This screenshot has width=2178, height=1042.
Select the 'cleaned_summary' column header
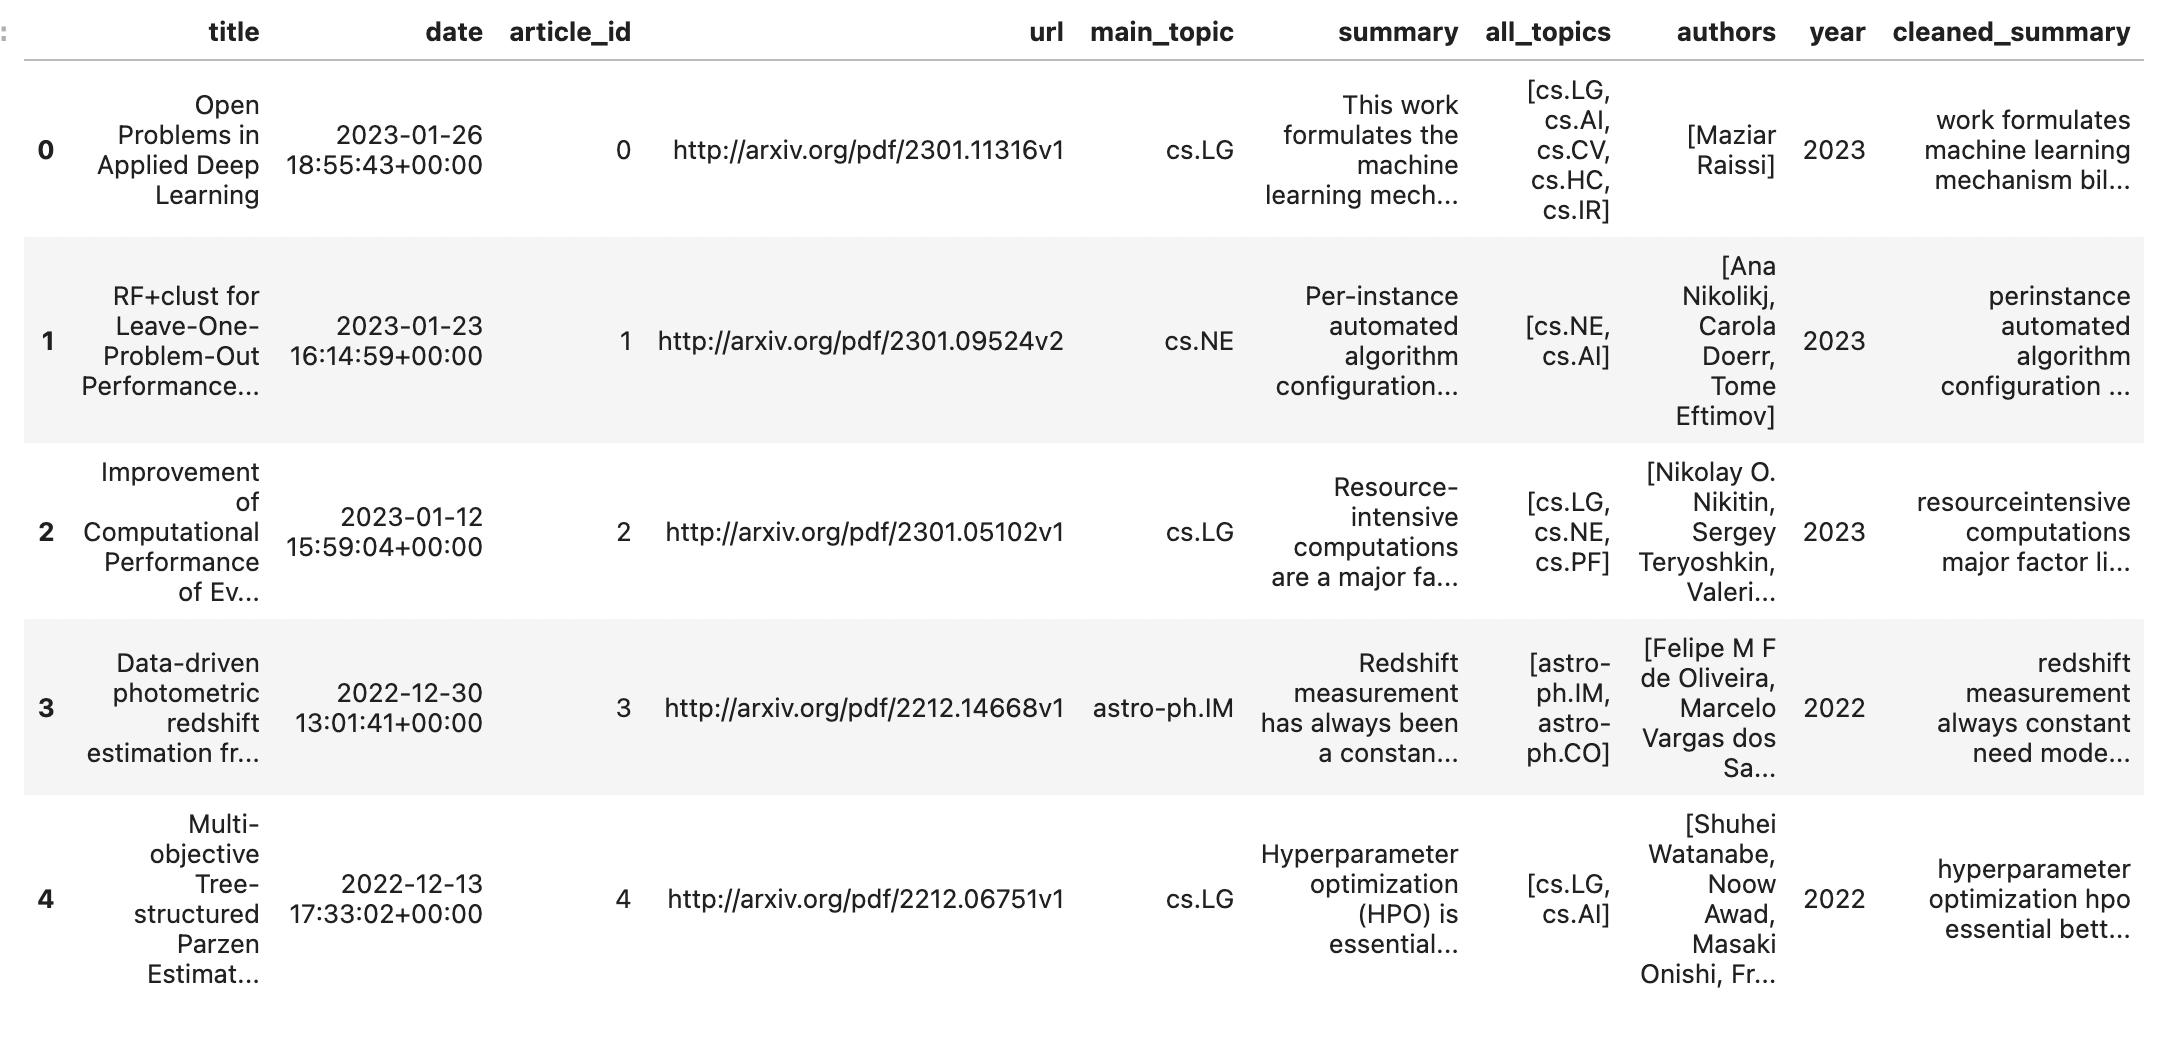tap(2010, 32)
